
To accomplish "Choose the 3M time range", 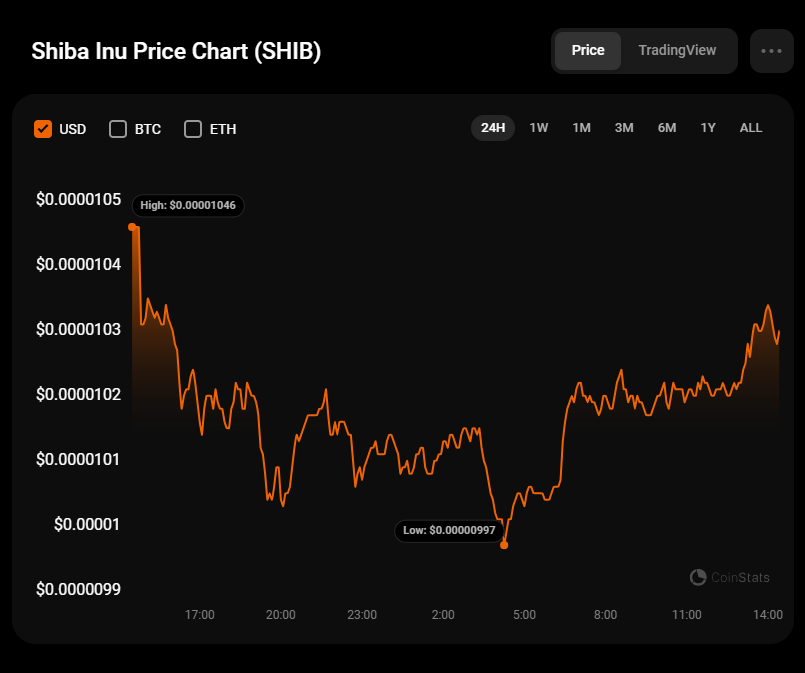I will click(x=624, y=128).
